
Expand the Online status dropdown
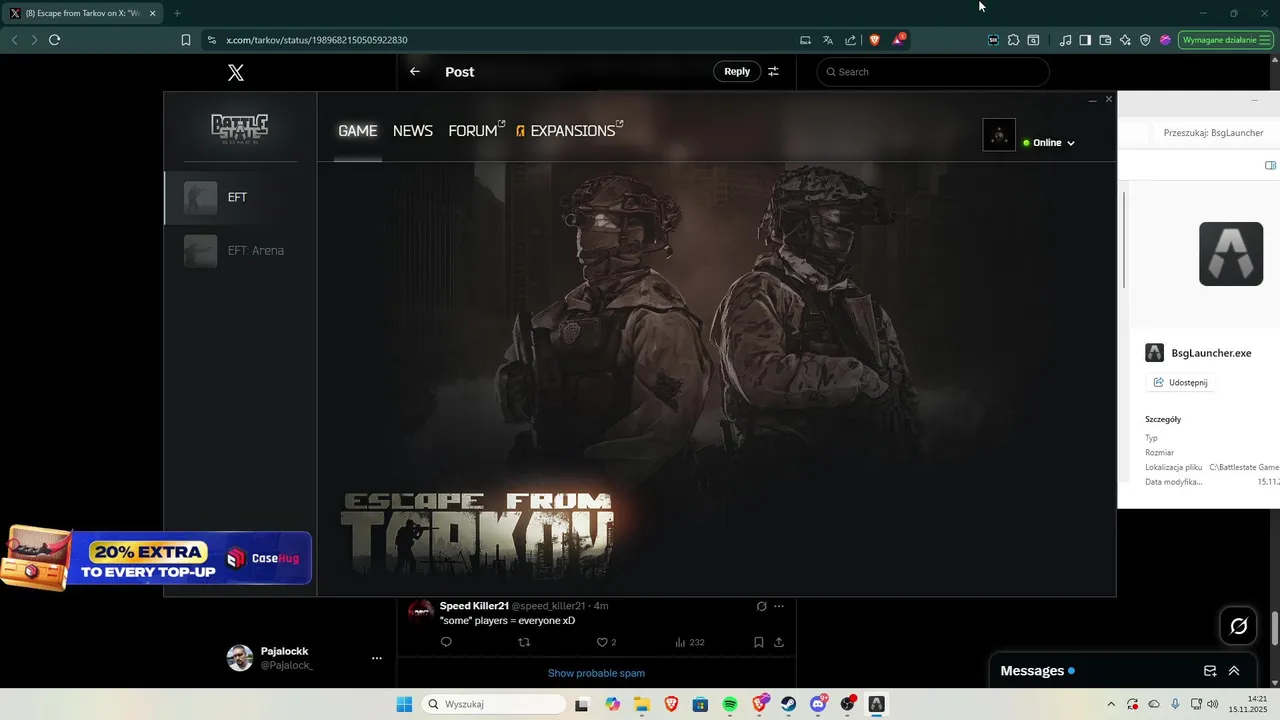[1049, 143]
